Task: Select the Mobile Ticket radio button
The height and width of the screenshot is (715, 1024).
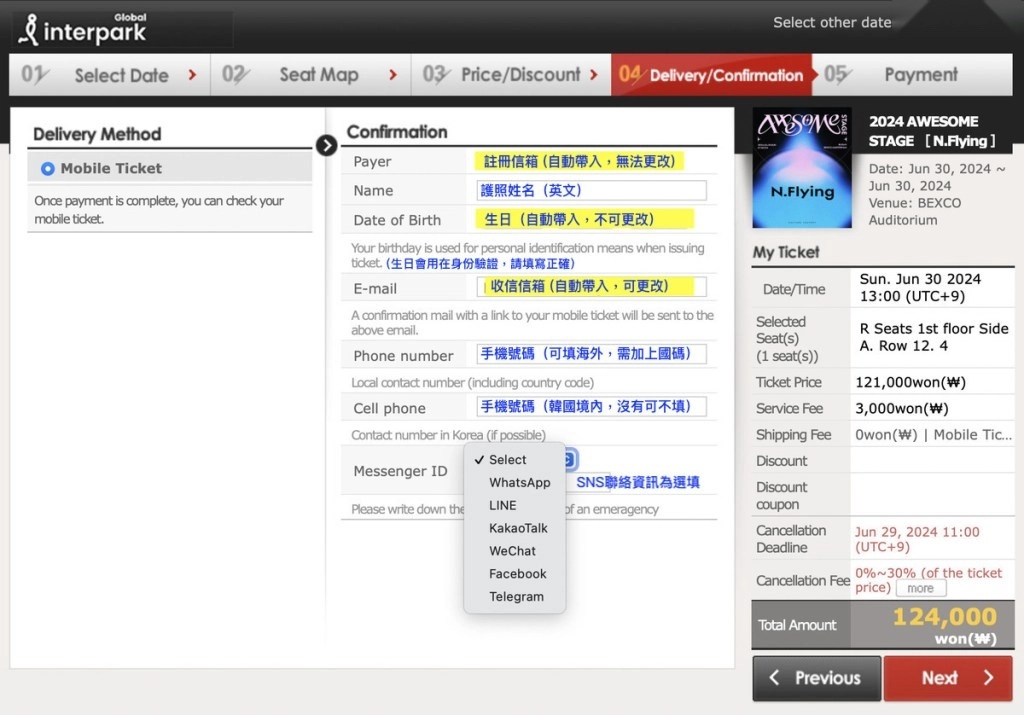Action: click(48, 168)
